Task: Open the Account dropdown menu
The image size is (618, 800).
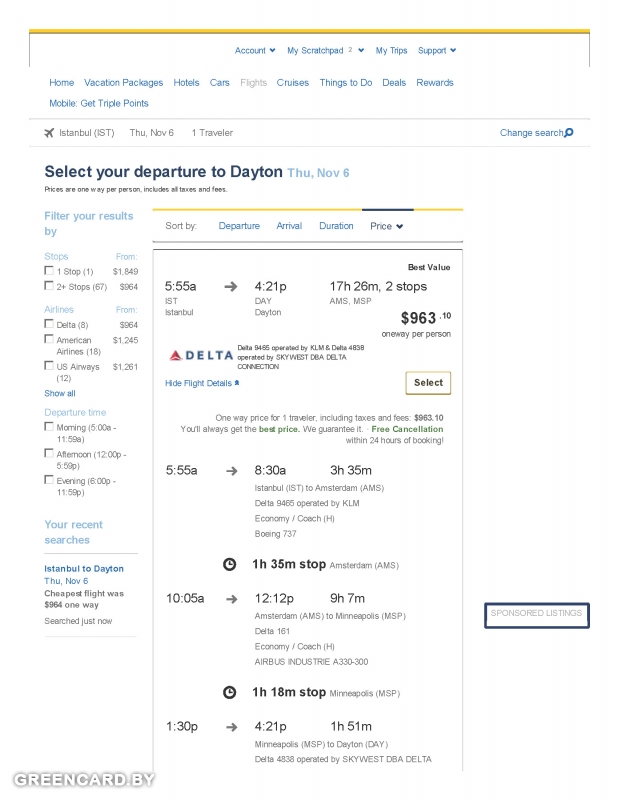Action: coord(255,51)
